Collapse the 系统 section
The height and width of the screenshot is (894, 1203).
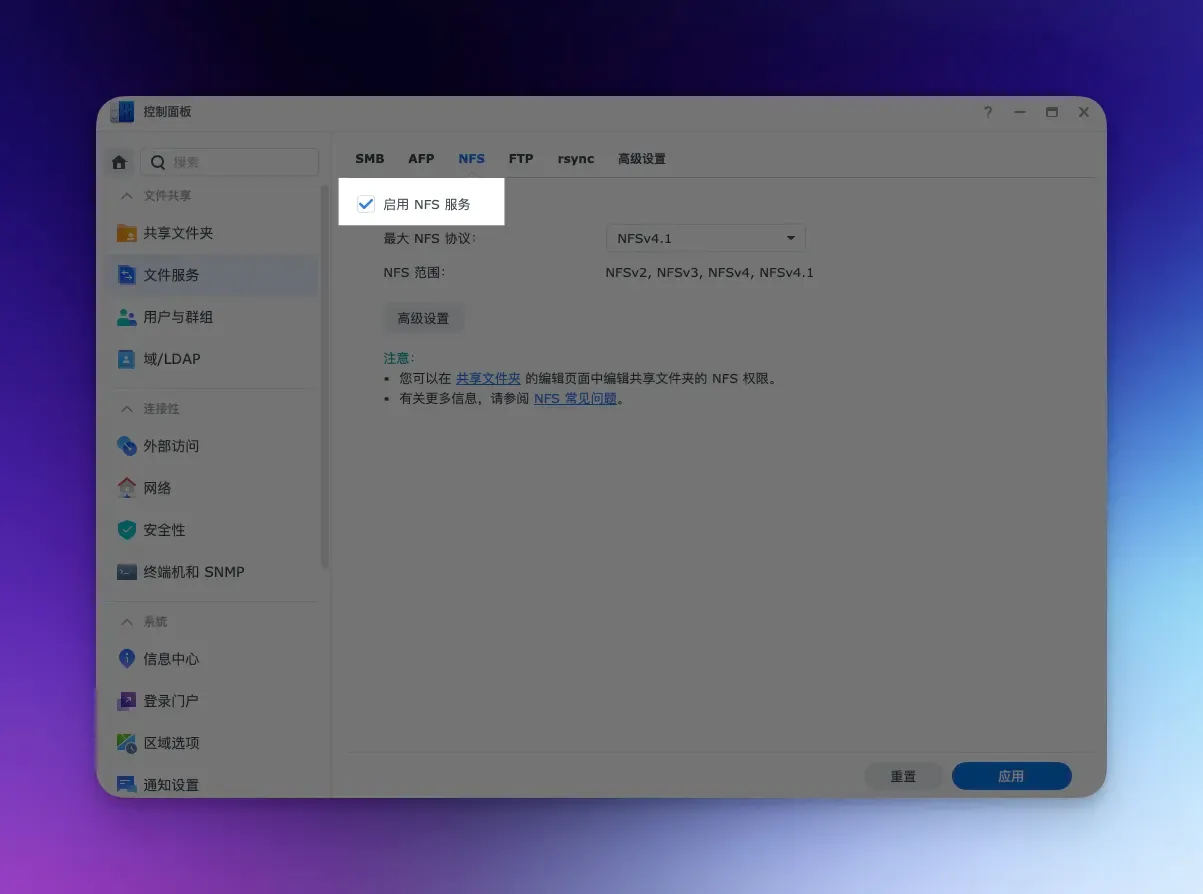click(x=127, y=622)
